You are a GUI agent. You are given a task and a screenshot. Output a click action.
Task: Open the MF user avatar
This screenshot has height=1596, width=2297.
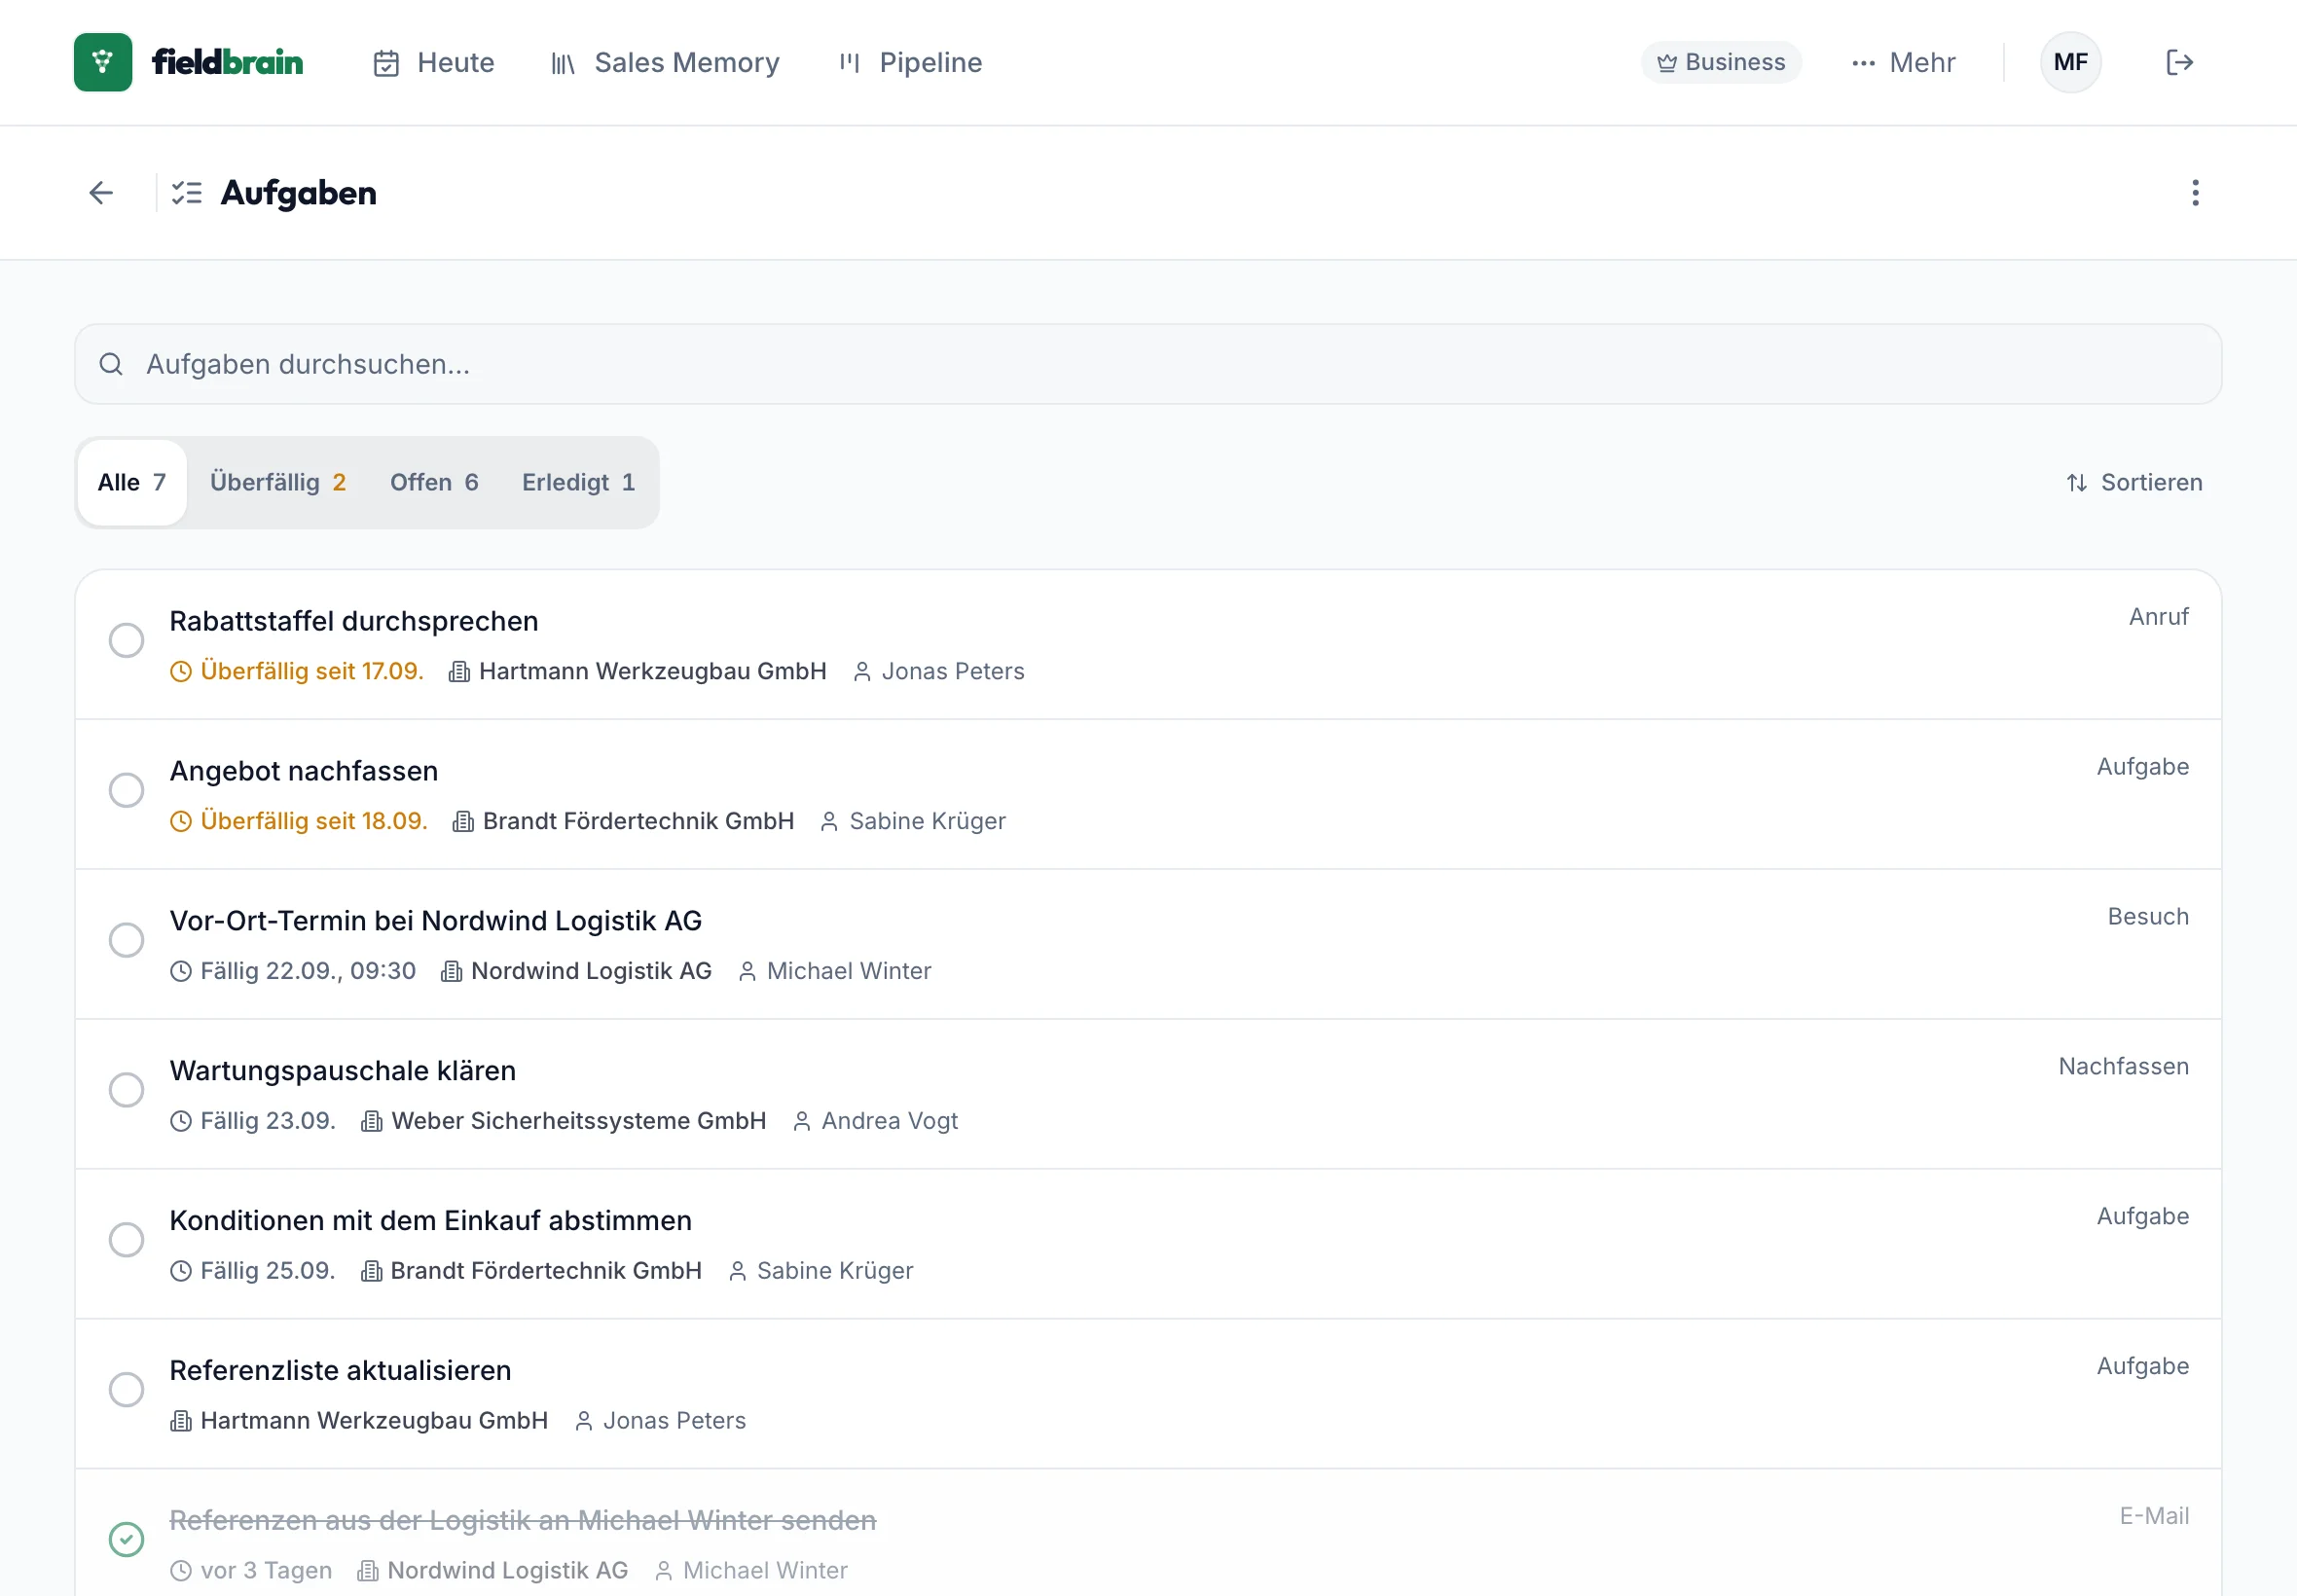(x=2070, y=62)
